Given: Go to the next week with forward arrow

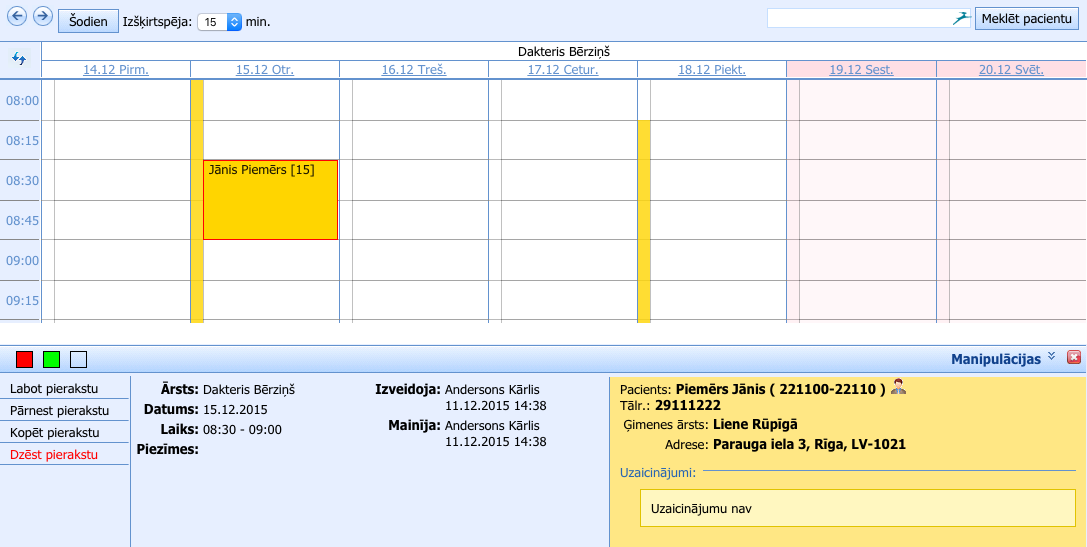Looking at the screenshot, I should (42, 16).
